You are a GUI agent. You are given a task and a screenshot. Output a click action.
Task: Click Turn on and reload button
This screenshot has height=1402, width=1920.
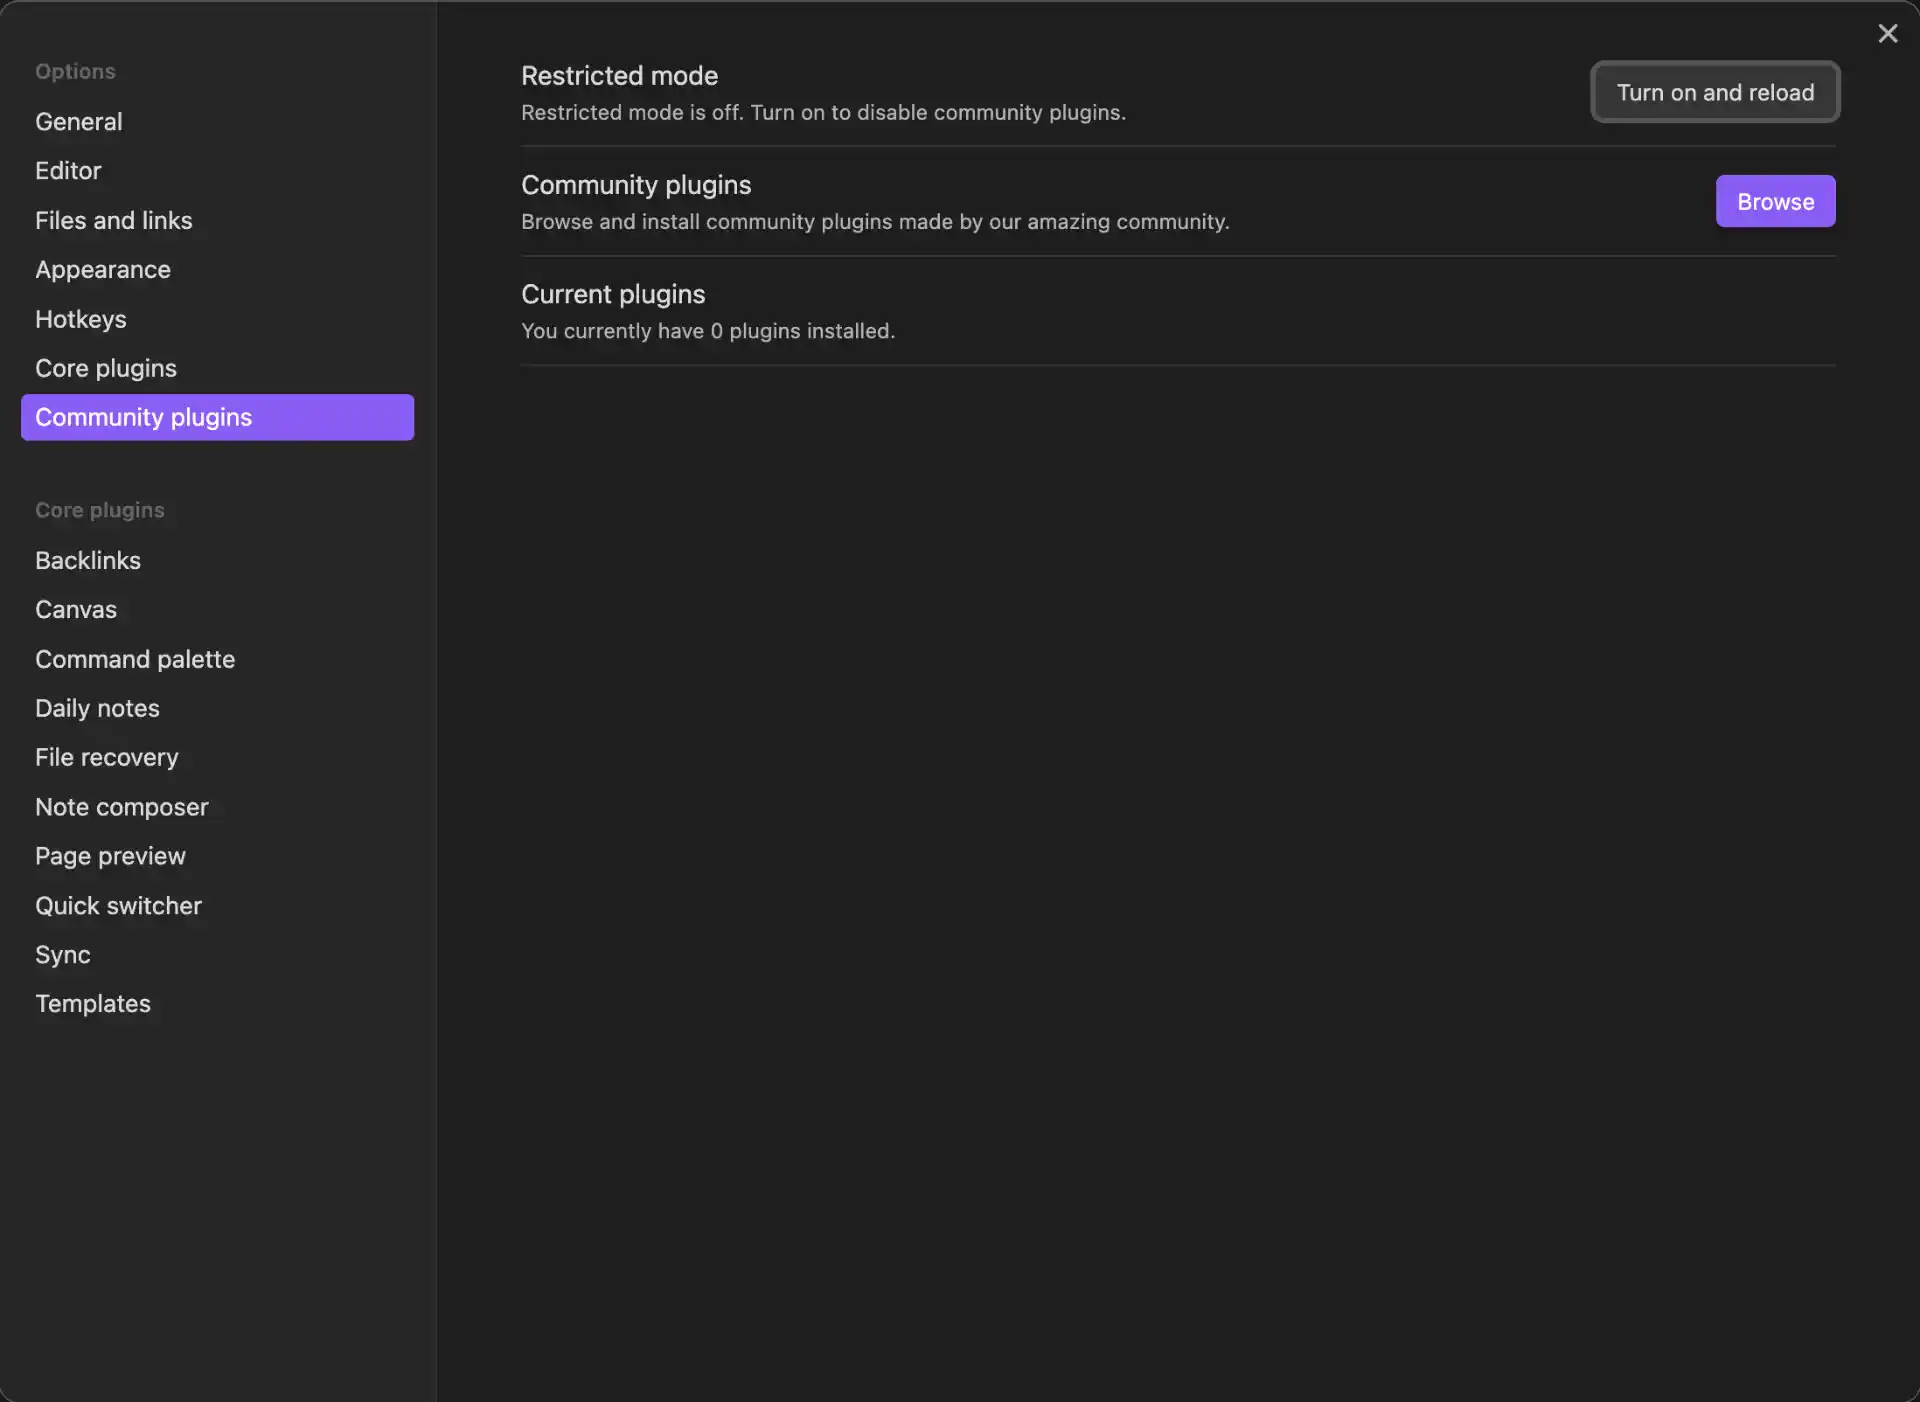pyautogui.click(x=1714, y=92)
